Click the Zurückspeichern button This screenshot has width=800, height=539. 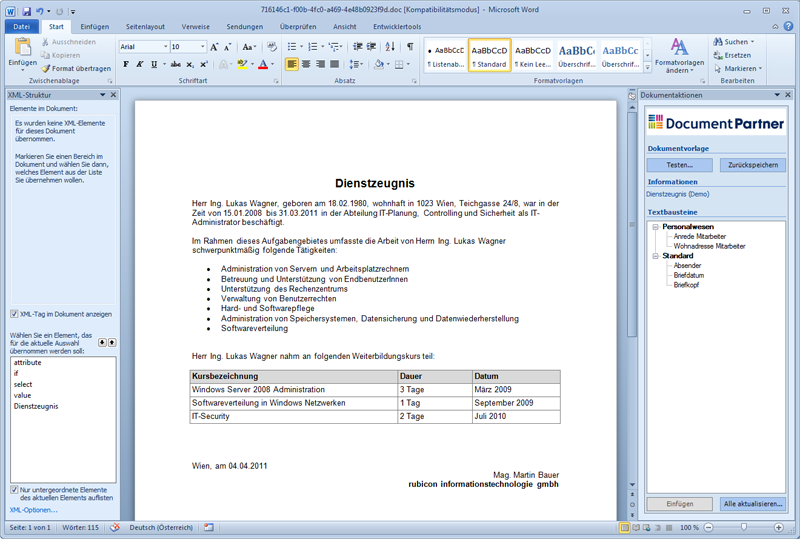(752, 165)
